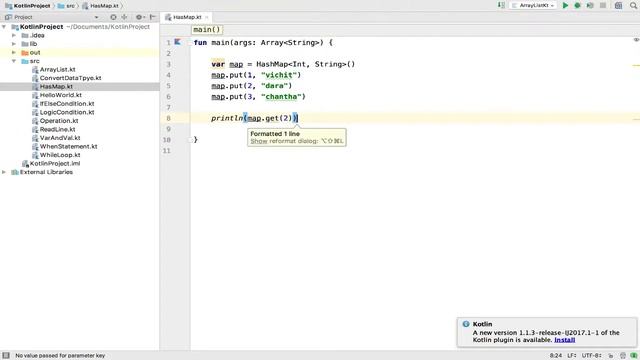
Task: Start debugging with the green bug icon
Action: click(x=577, y=6)
